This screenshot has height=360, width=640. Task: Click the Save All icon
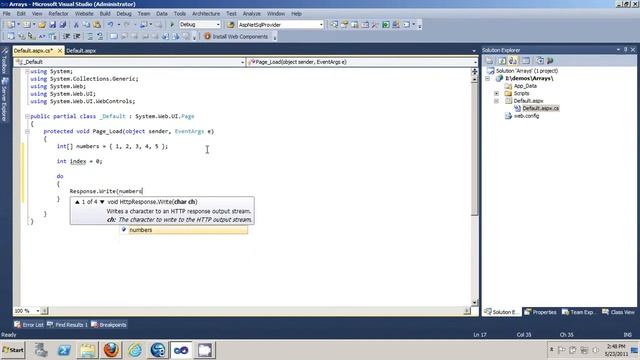coord(62,25)
